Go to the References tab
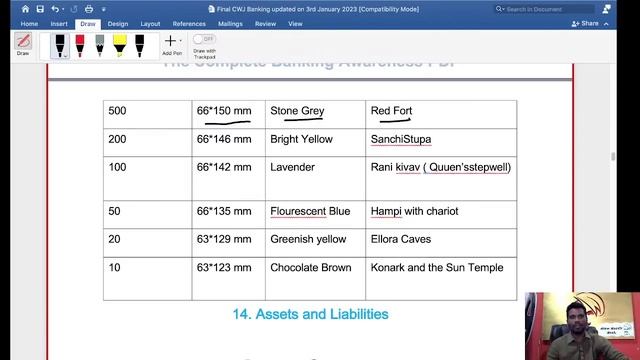 click(189, 24)
